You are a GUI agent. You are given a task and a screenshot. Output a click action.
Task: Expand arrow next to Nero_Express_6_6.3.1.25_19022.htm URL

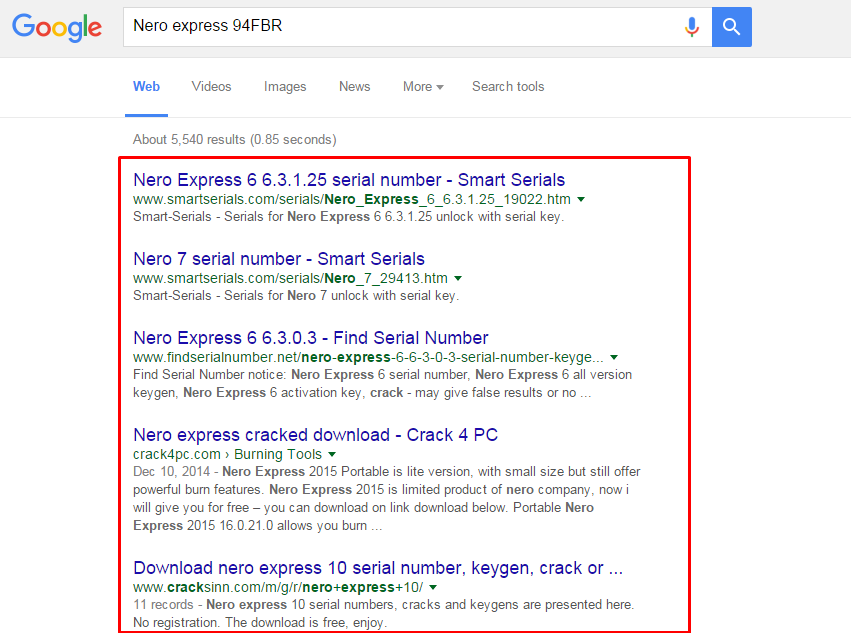point(581,199)
